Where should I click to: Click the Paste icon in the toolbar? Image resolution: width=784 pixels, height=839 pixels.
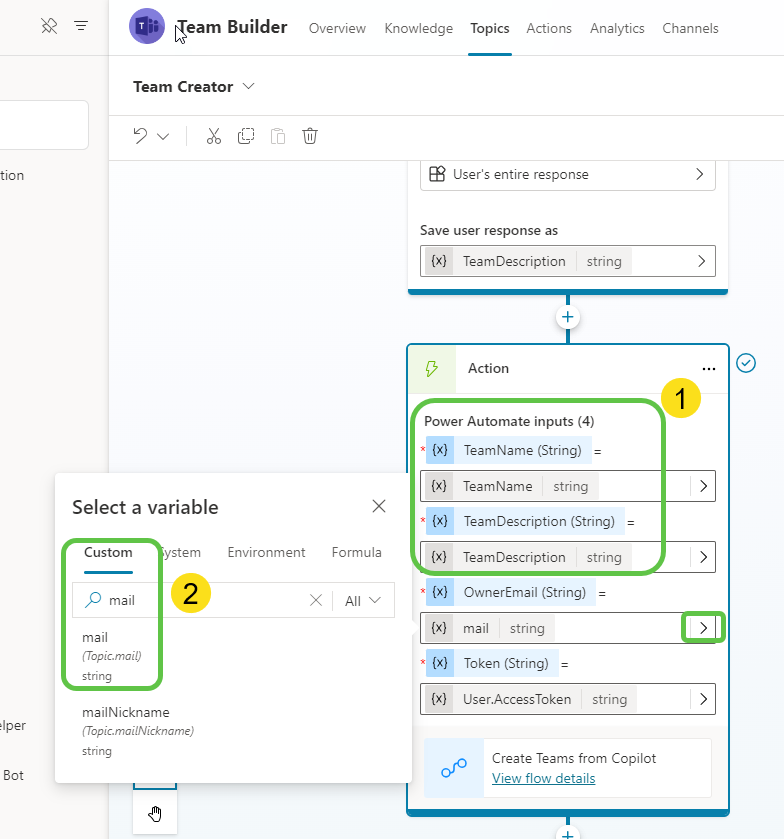pos(278,135)
